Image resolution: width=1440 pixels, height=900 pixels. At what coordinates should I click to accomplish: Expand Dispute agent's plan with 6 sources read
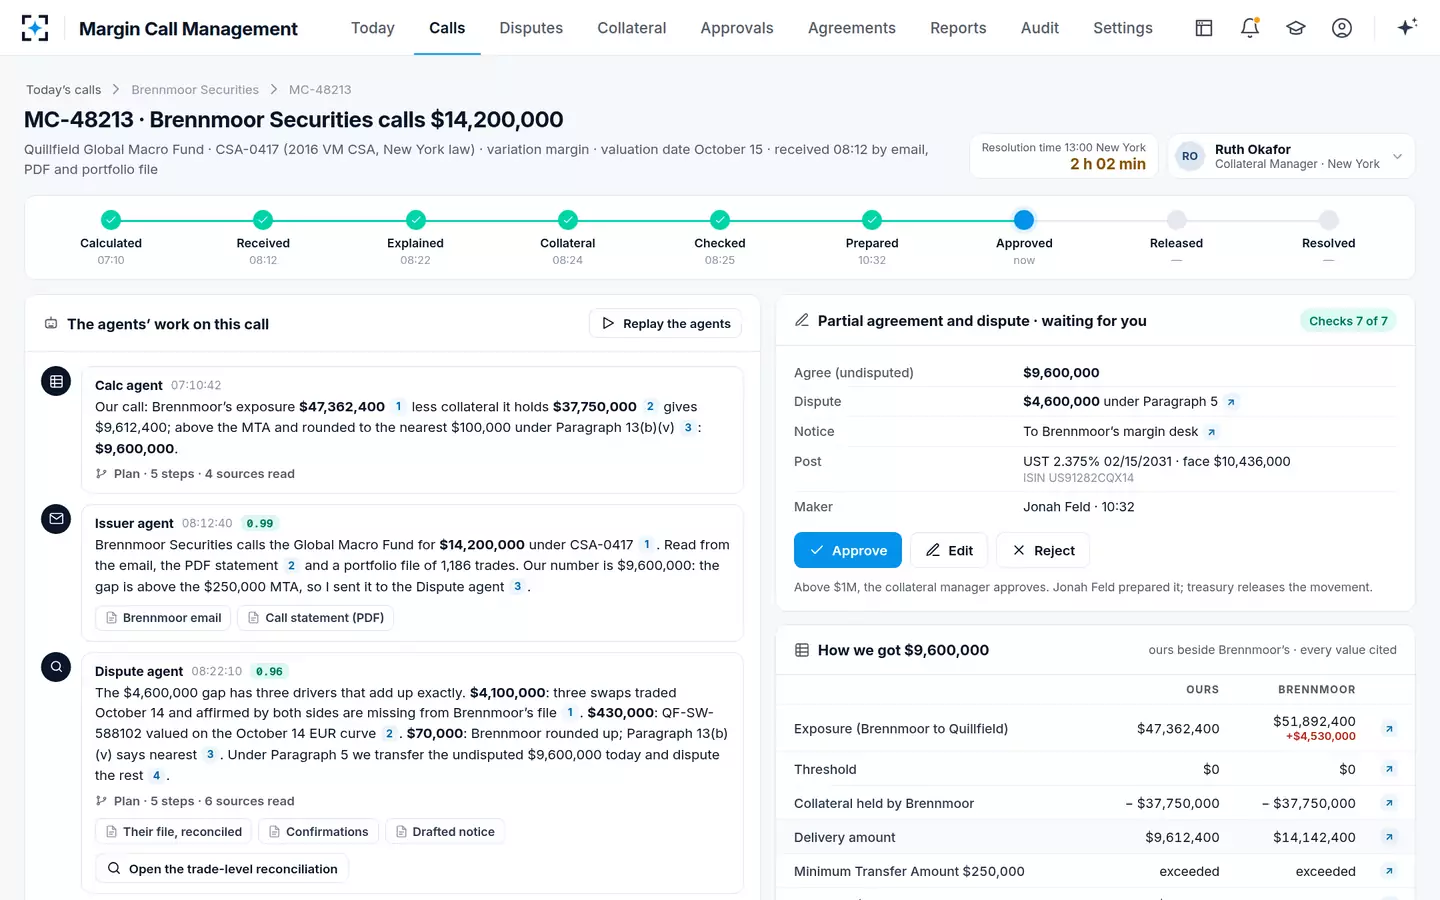pos(195,801)
